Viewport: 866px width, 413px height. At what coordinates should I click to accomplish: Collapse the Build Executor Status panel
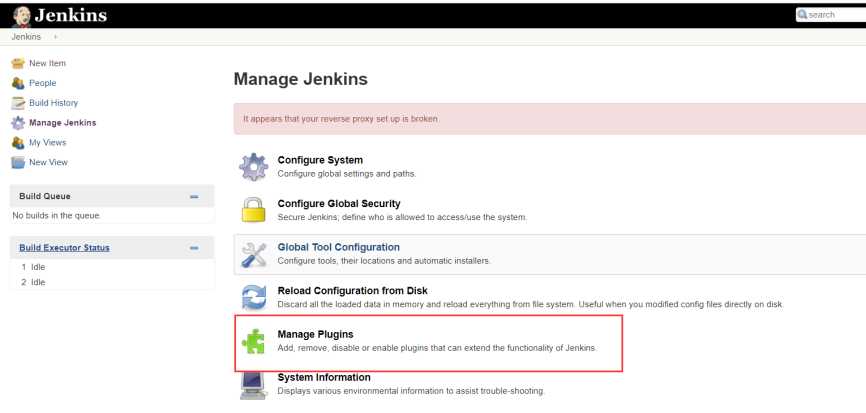click(194, 248)
